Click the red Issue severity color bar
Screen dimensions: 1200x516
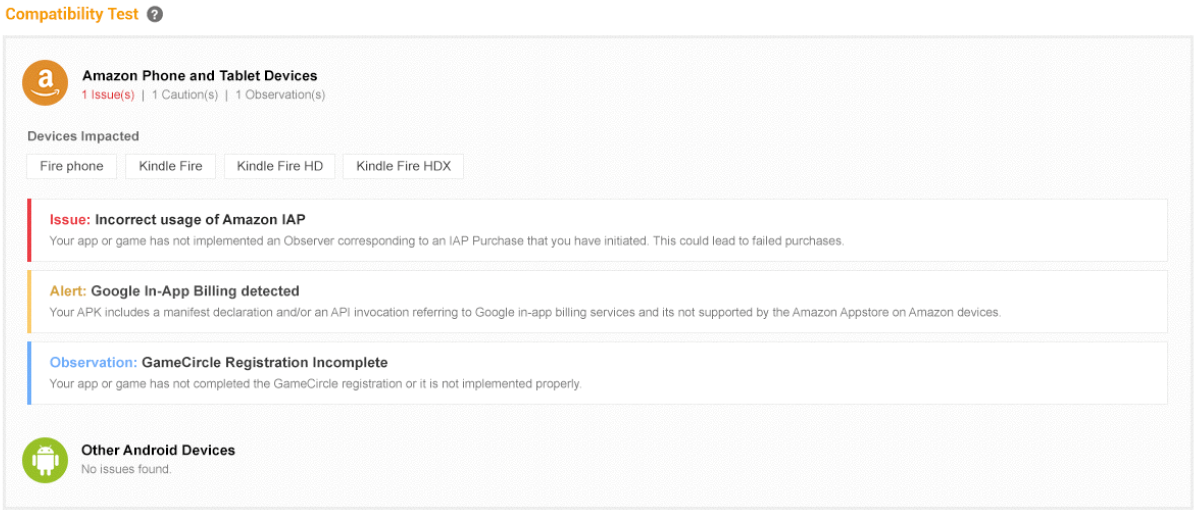click(x=30, y=230)
